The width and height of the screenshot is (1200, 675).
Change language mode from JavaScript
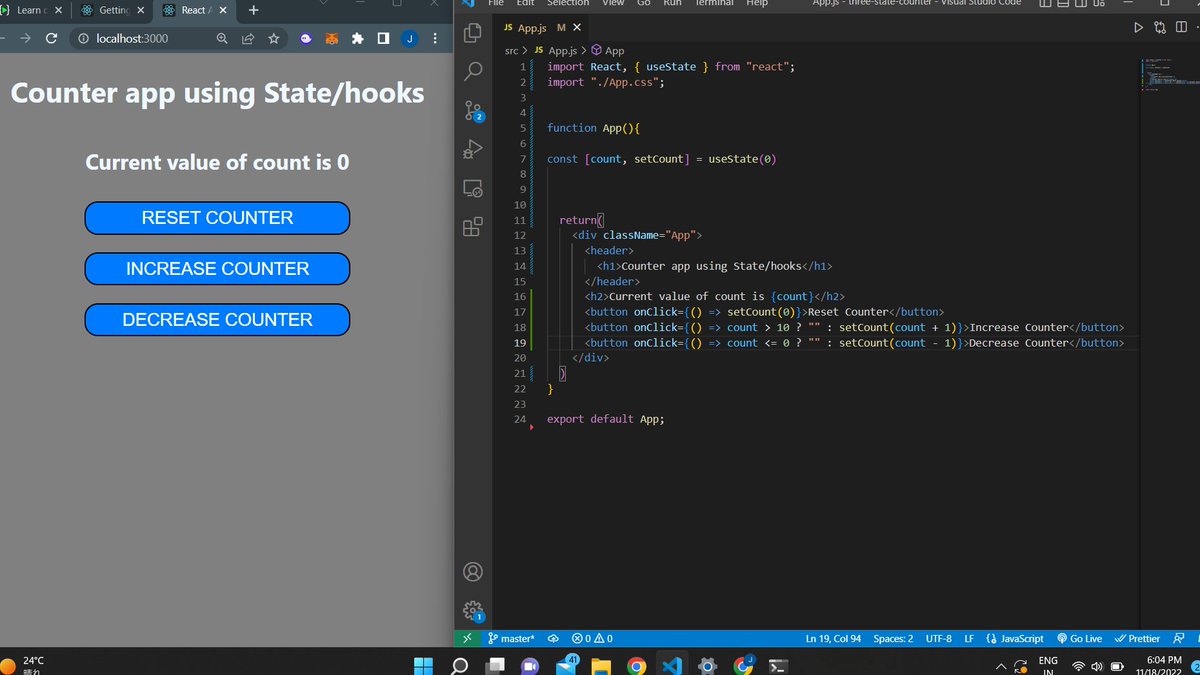click(1014, 638)
